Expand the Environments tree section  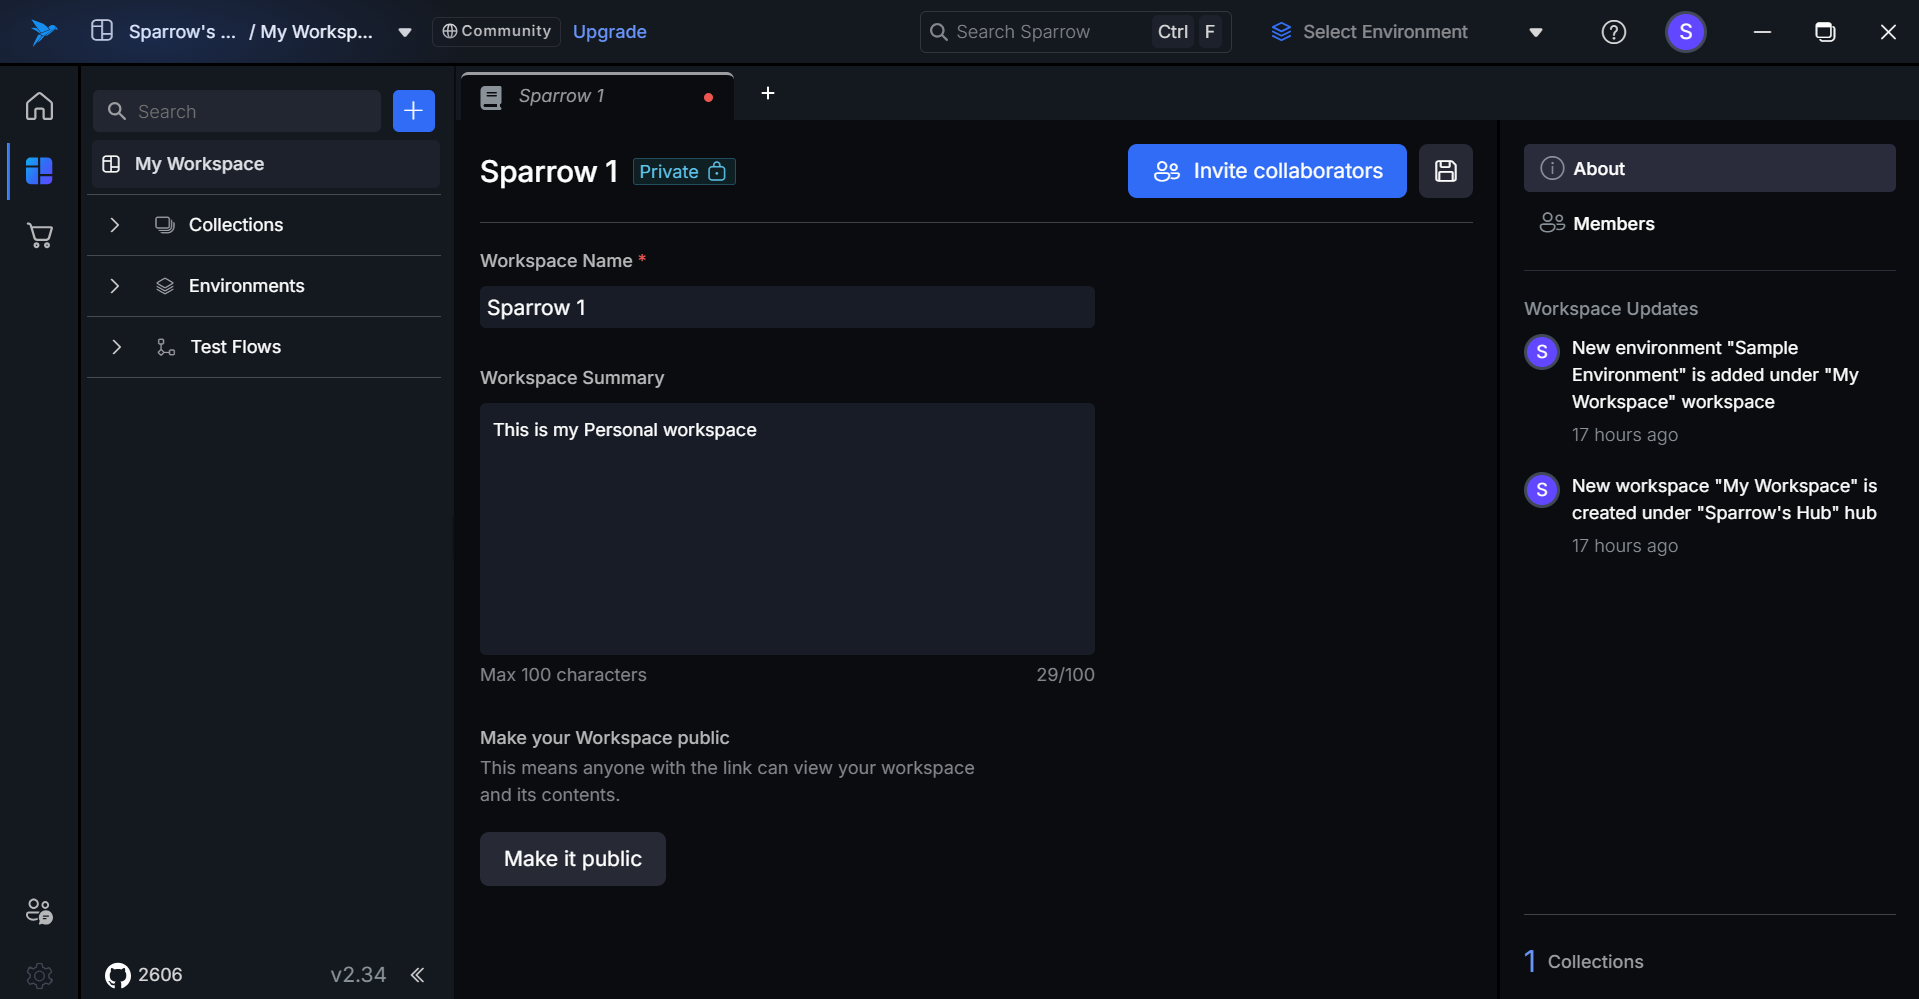point(115,286)
